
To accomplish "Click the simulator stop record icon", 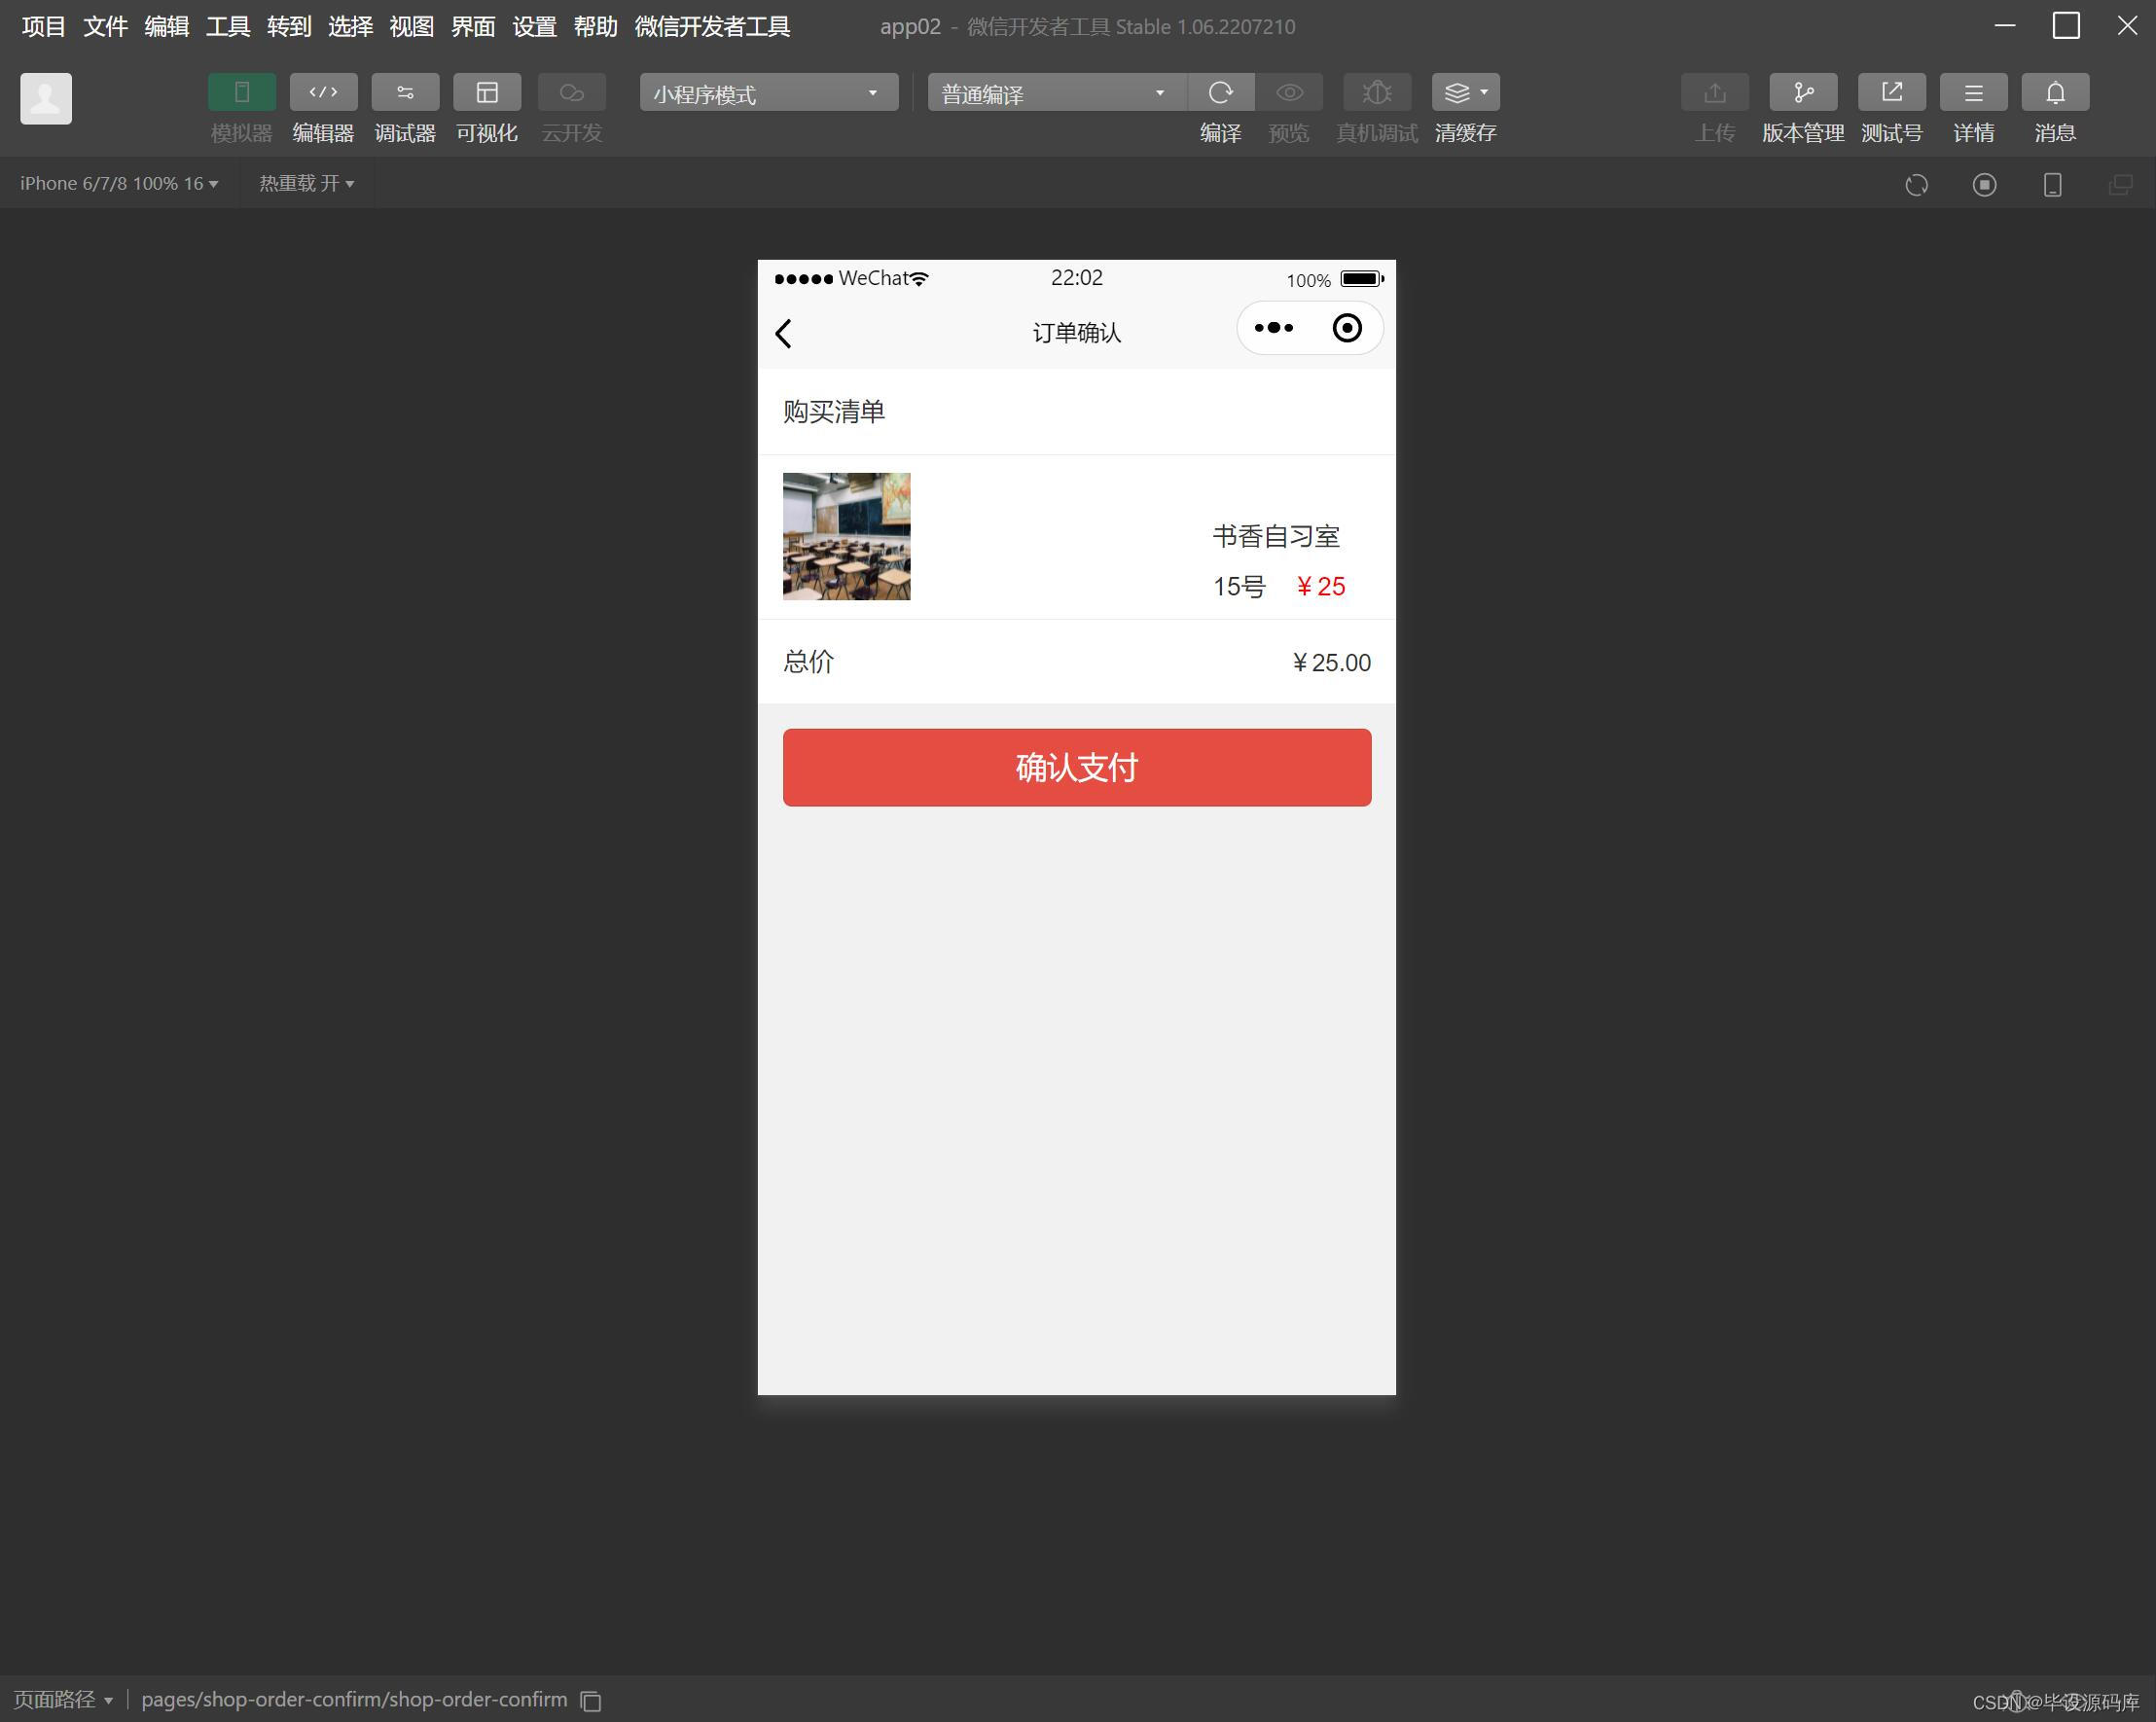I will [1984, 184].
